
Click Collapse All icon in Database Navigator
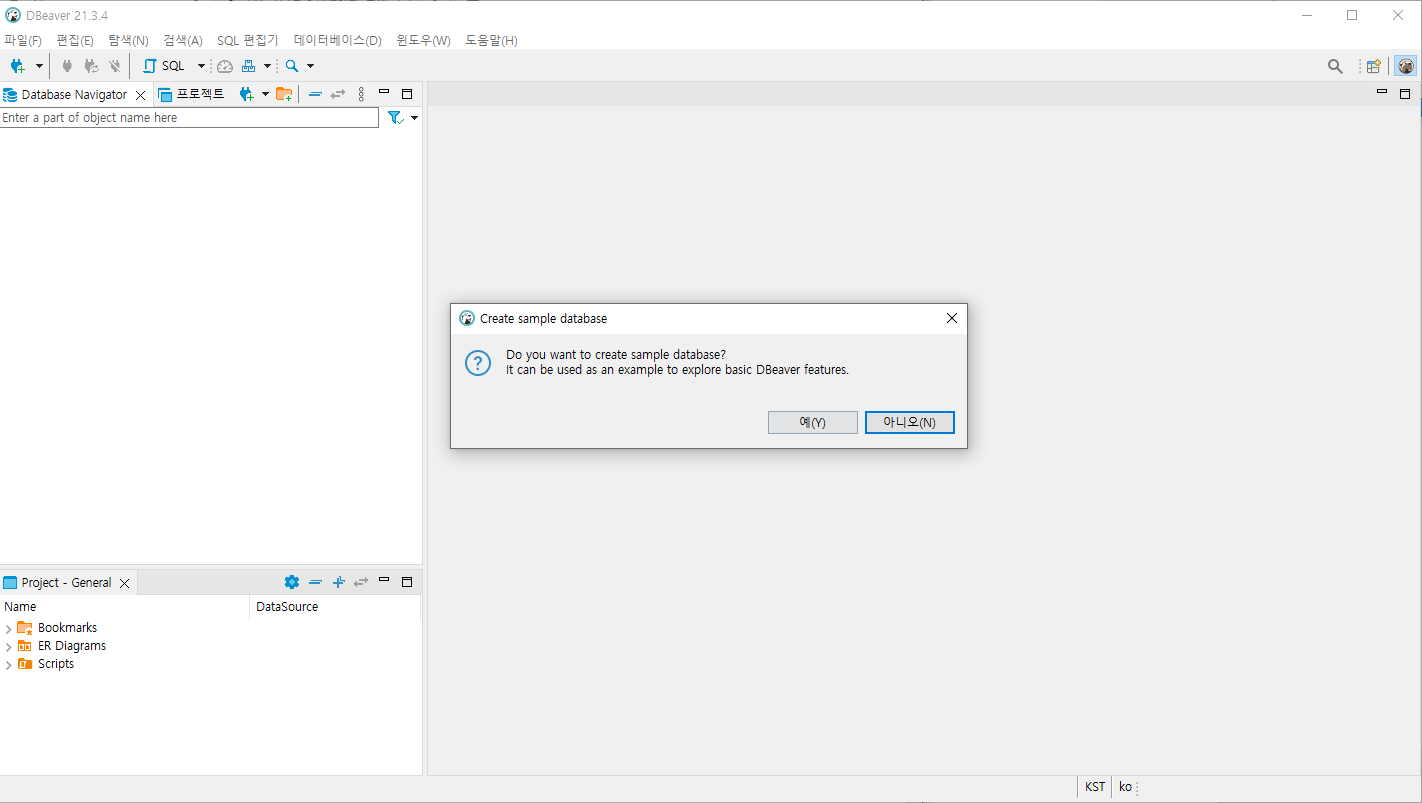[x=315, y=94]
